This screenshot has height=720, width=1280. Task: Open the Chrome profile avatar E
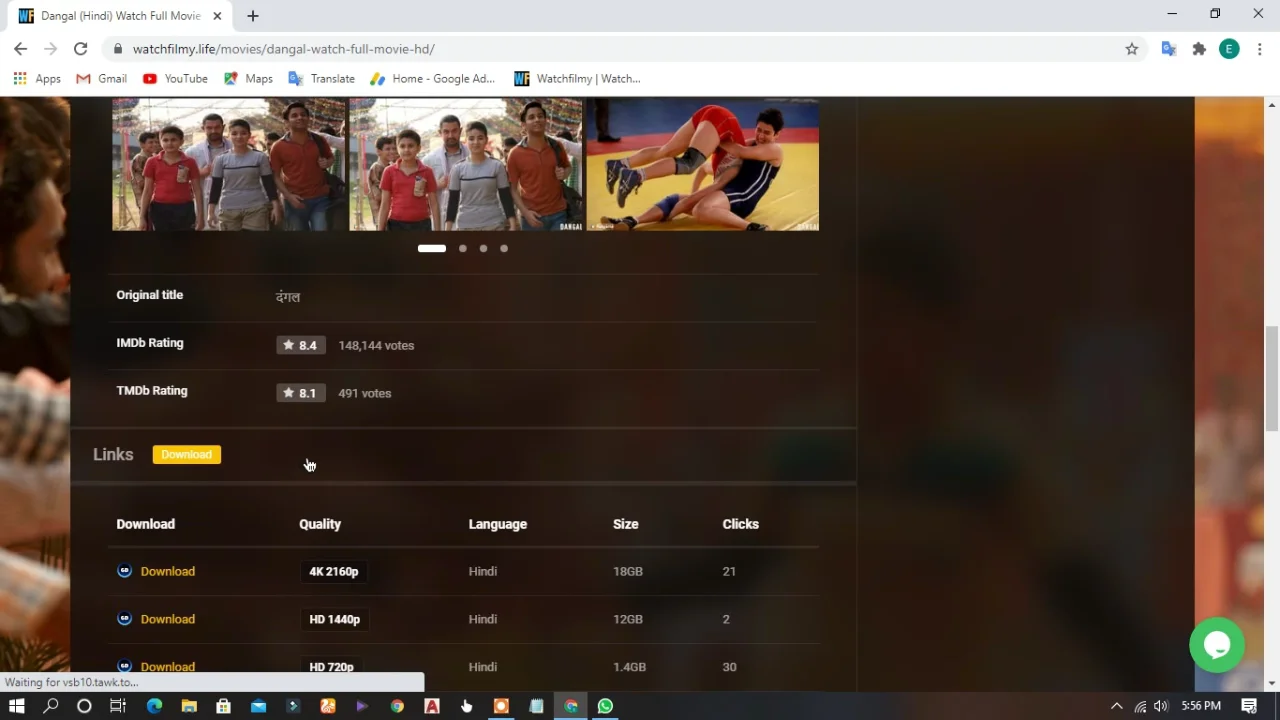click(1229, 48)
